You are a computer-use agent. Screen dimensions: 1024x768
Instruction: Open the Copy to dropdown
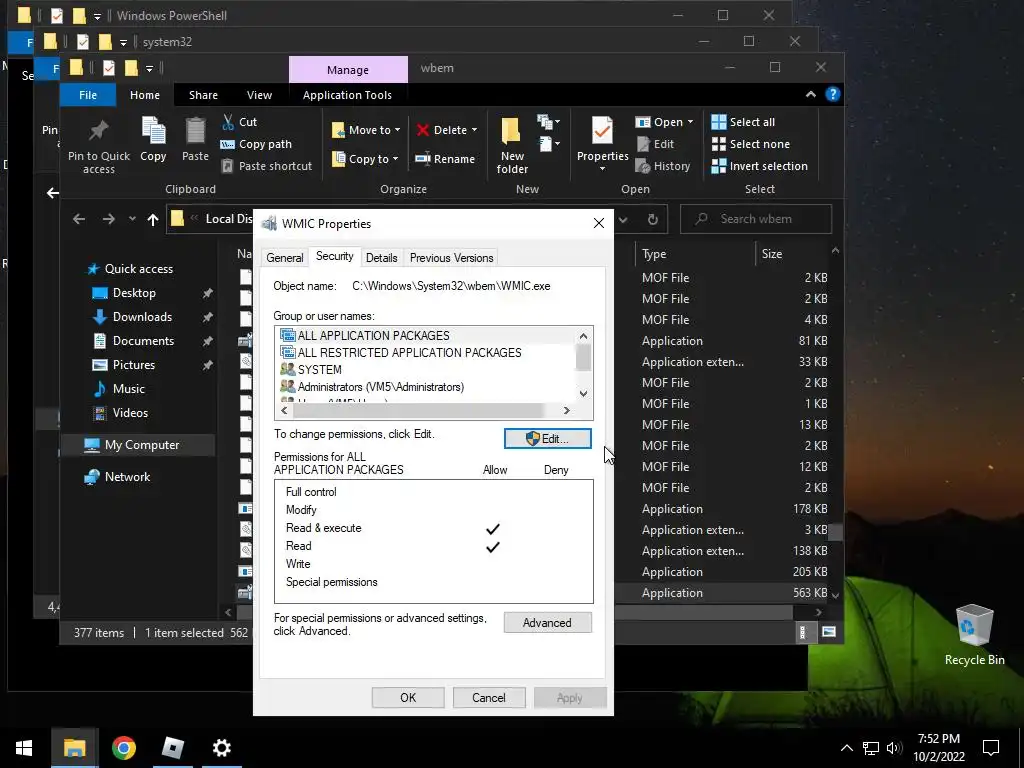coord(365,159)
